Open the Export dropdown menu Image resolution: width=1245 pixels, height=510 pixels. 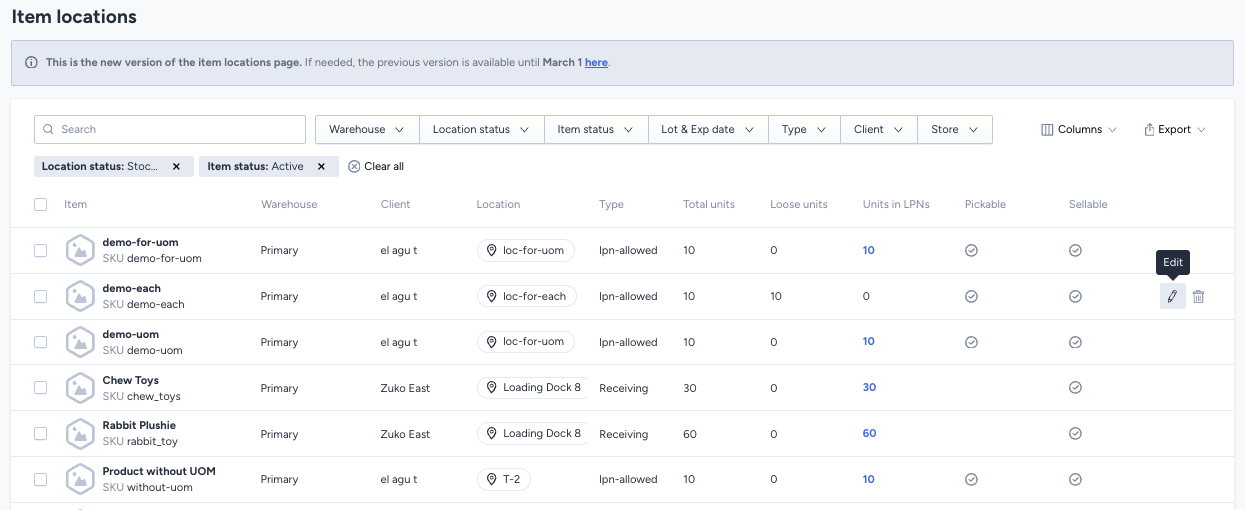point(1174,130)
